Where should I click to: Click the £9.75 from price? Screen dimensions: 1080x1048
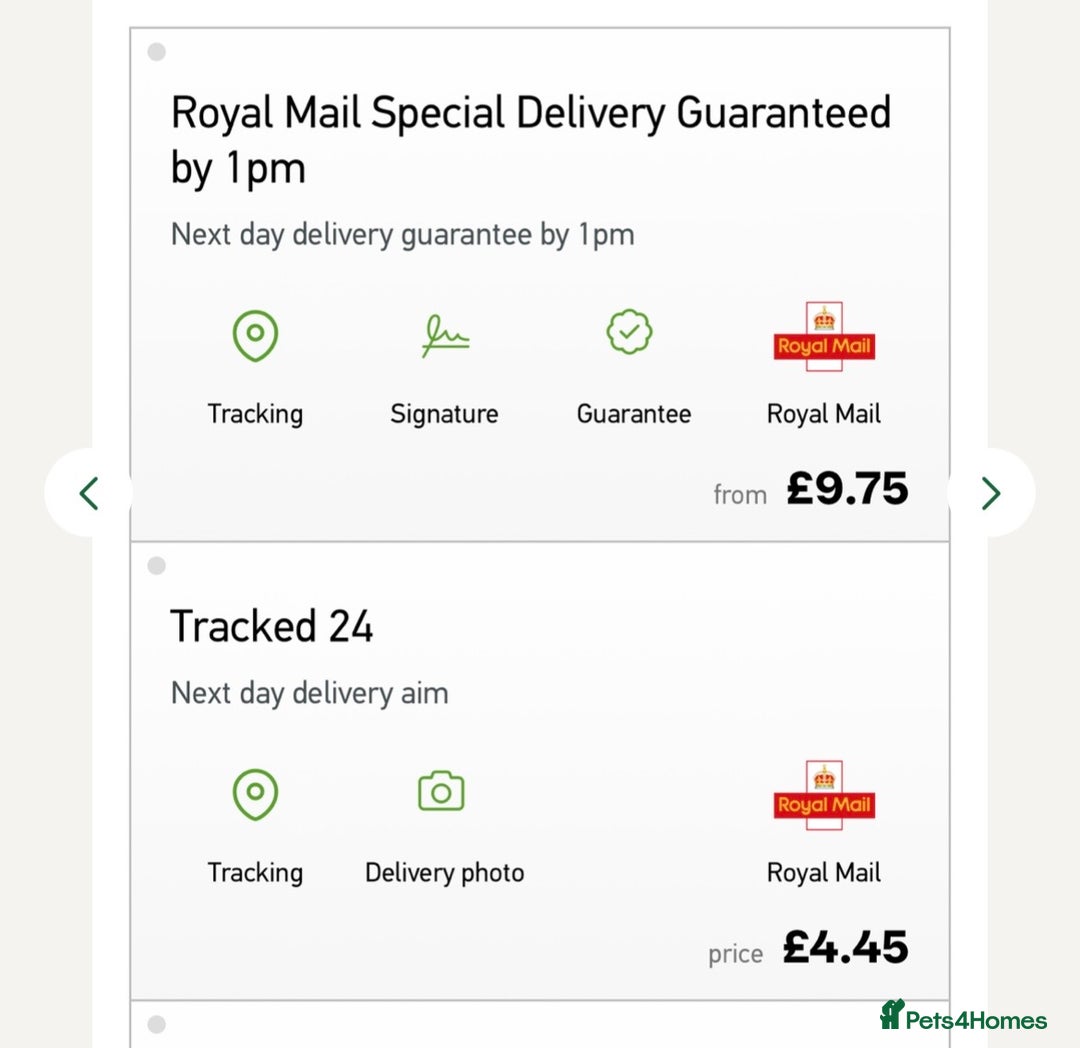[x=846, y=490]
